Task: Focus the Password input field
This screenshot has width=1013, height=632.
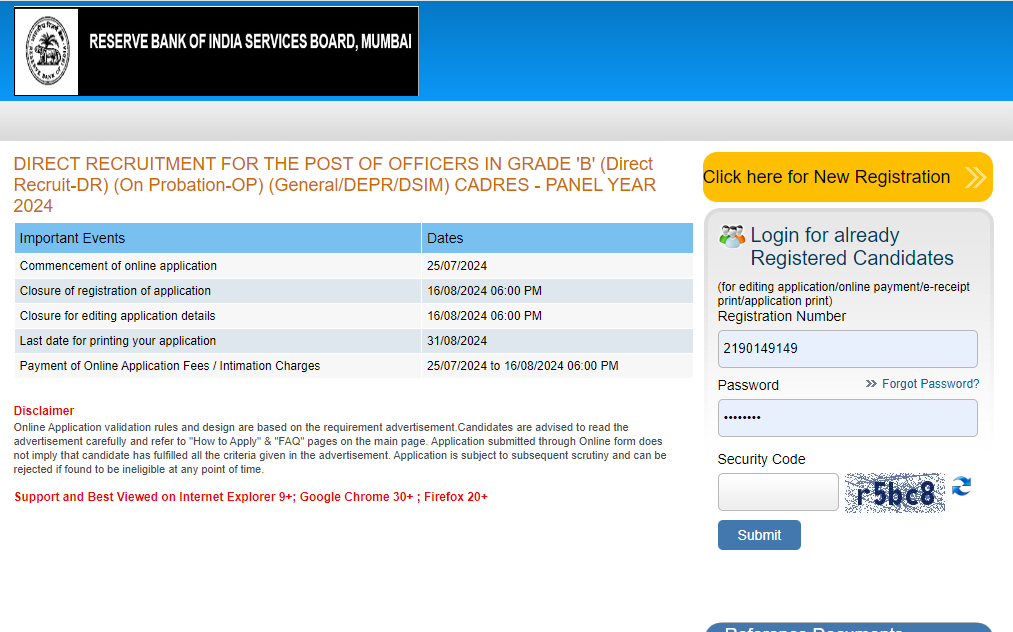Action: pyautogui.click(x=848, y=418)
